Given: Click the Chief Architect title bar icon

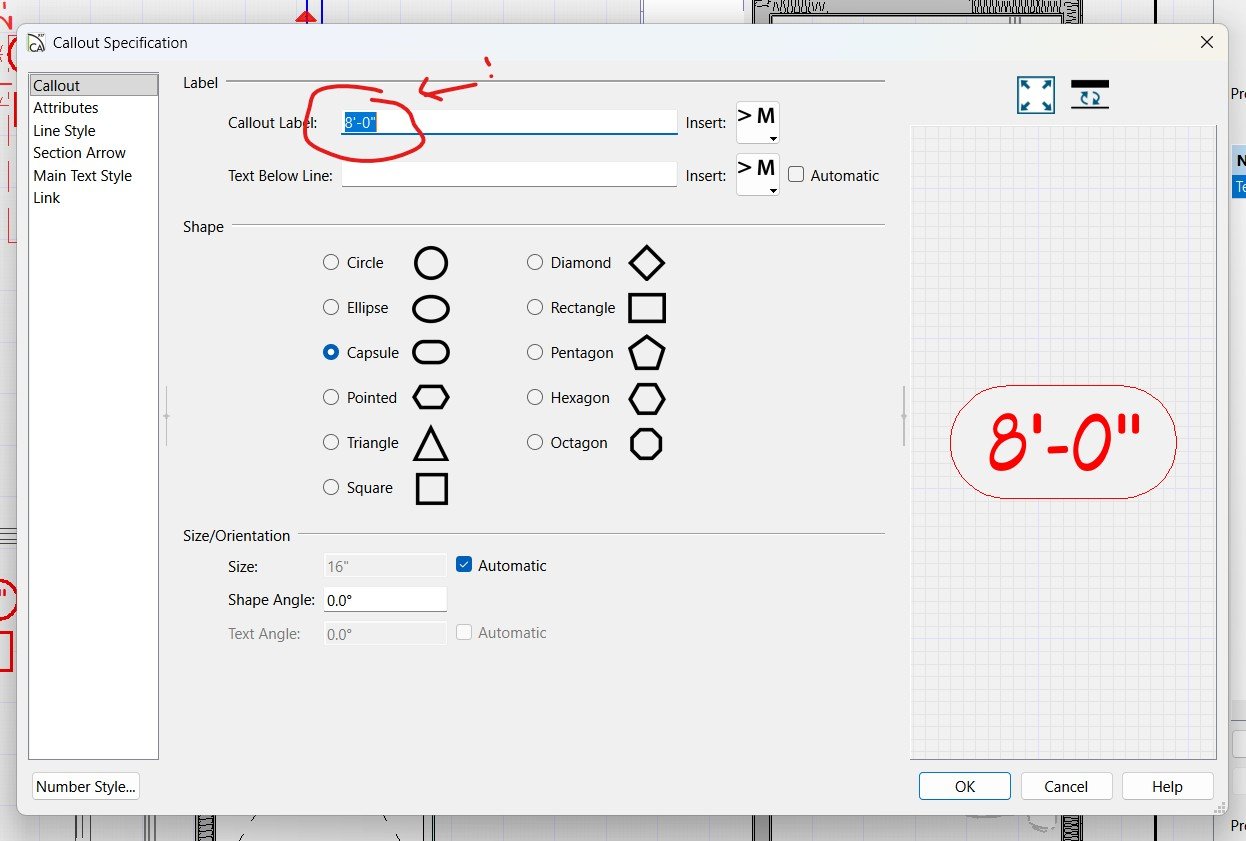Looking at the screenshot, I should pos(37,43).
